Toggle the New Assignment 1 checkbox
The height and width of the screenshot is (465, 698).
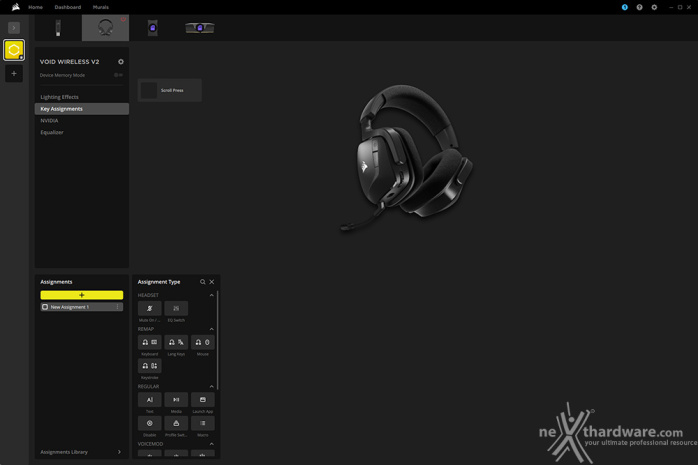click(45, 307)
